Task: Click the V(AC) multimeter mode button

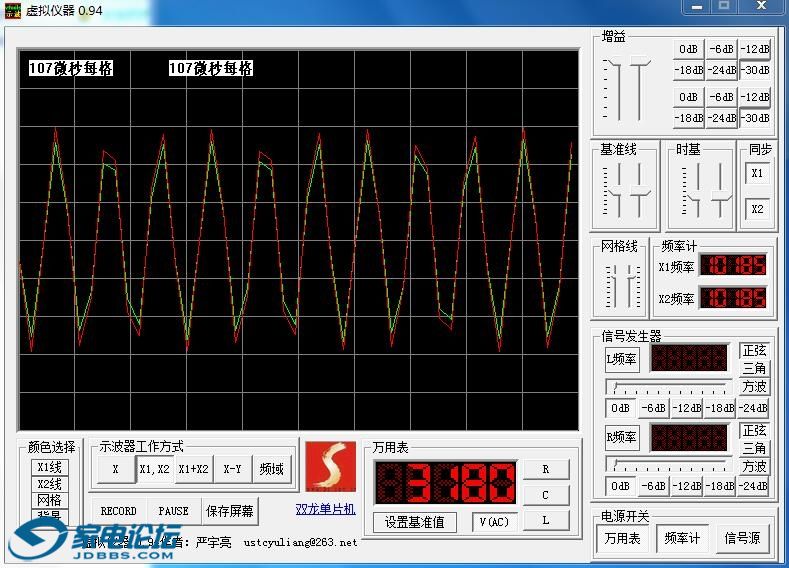Action: click(494, 522)
